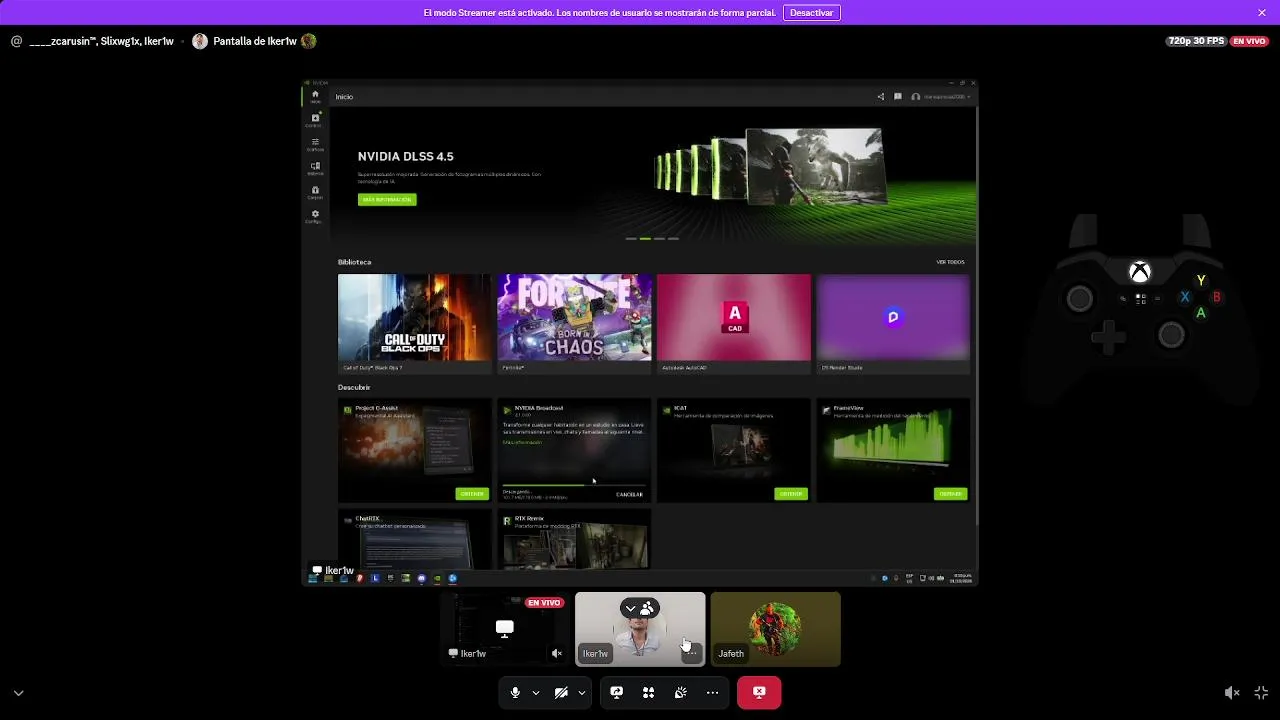Exit fullscreen with the collapse arrows icon
The width and height of the screenshot is (1280, 720).
(x=1261, y=692)
